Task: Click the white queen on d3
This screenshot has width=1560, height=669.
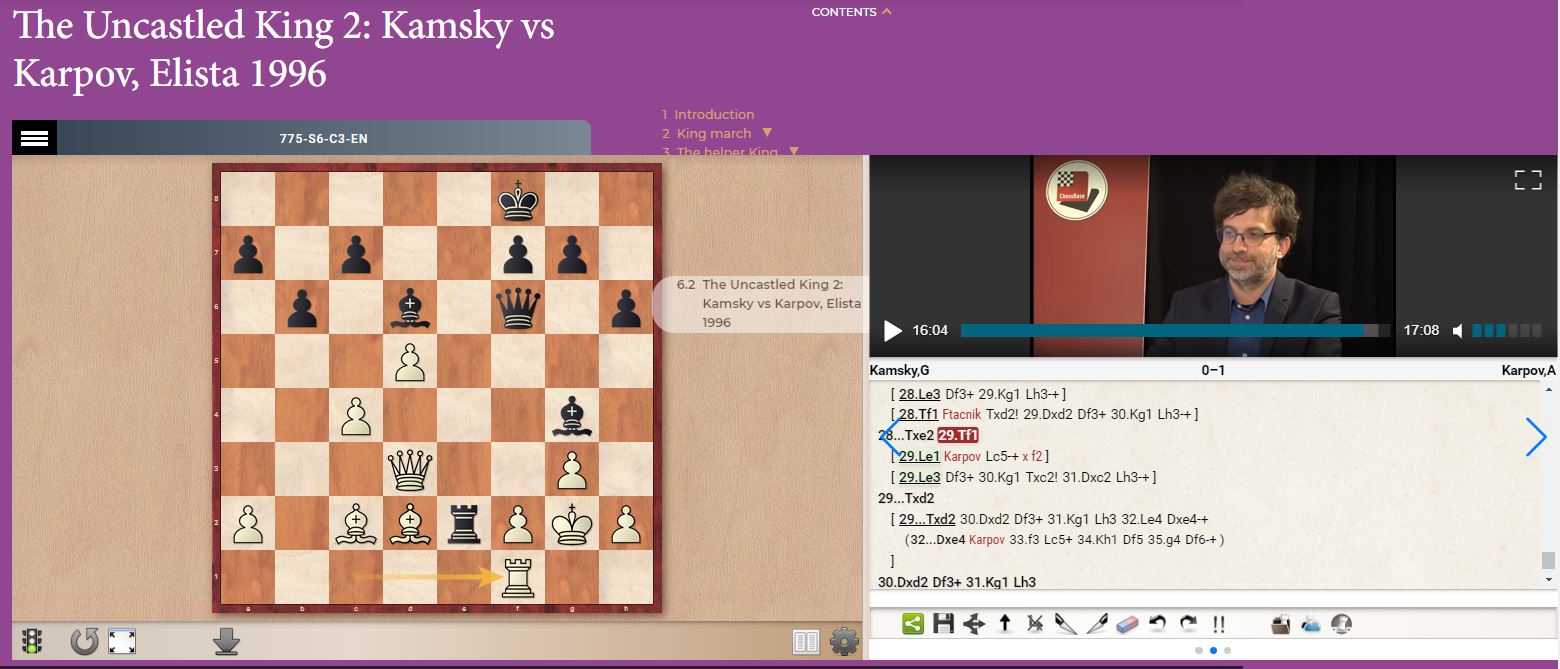Action: (x=410, y=469)
